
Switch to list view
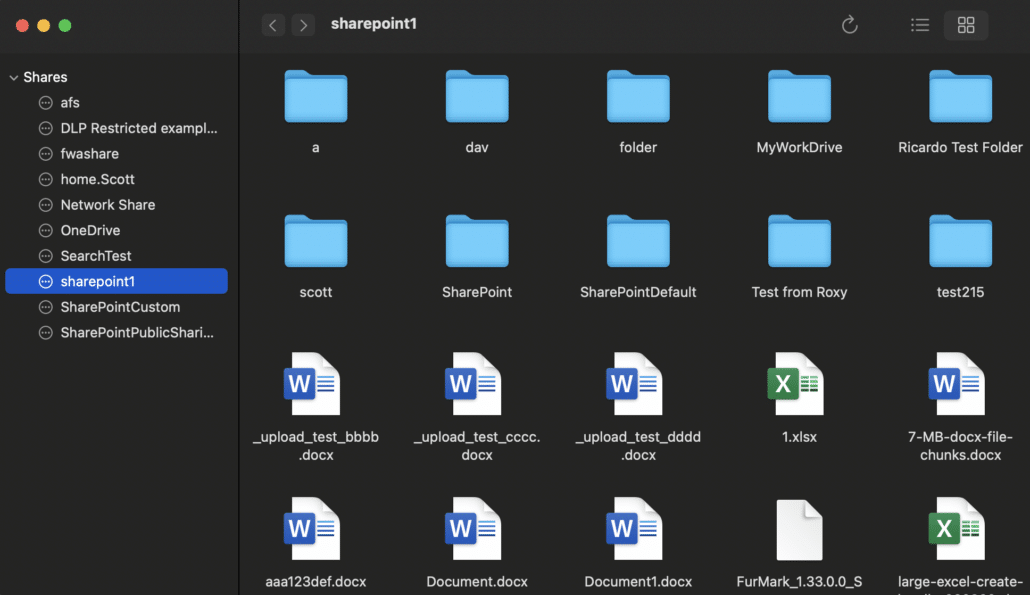point(920,25)
